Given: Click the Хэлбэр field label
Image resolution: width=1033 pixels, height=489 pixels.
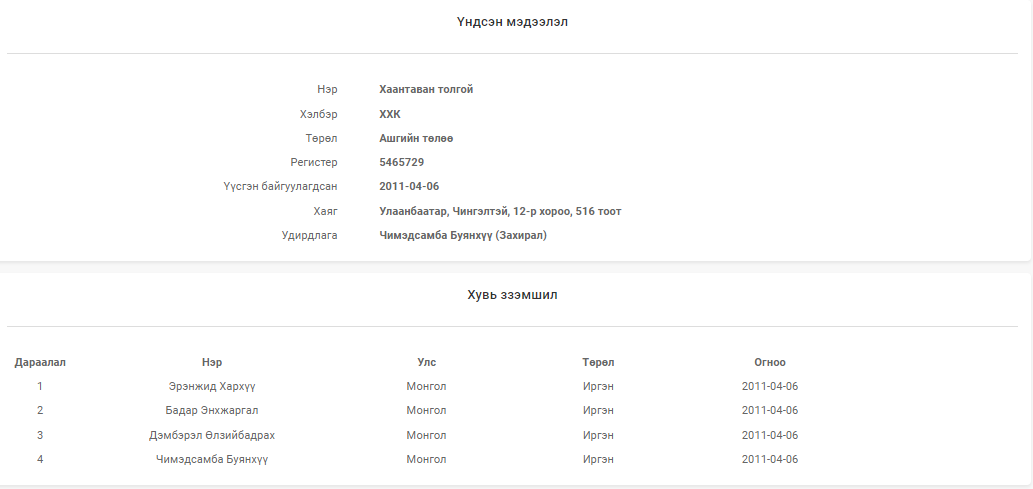Looking at the screenshot, I should click(318, 114).
